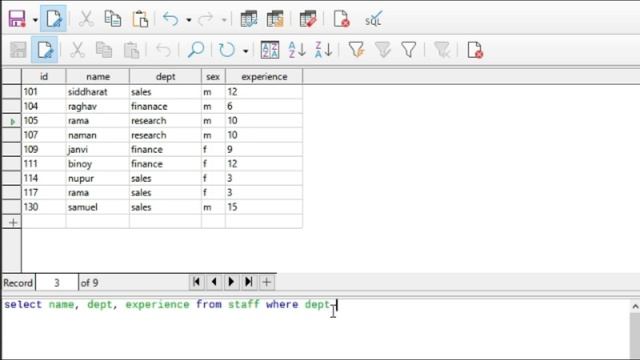Go to First Record button
Screen dimensions: 640x360
196,282
